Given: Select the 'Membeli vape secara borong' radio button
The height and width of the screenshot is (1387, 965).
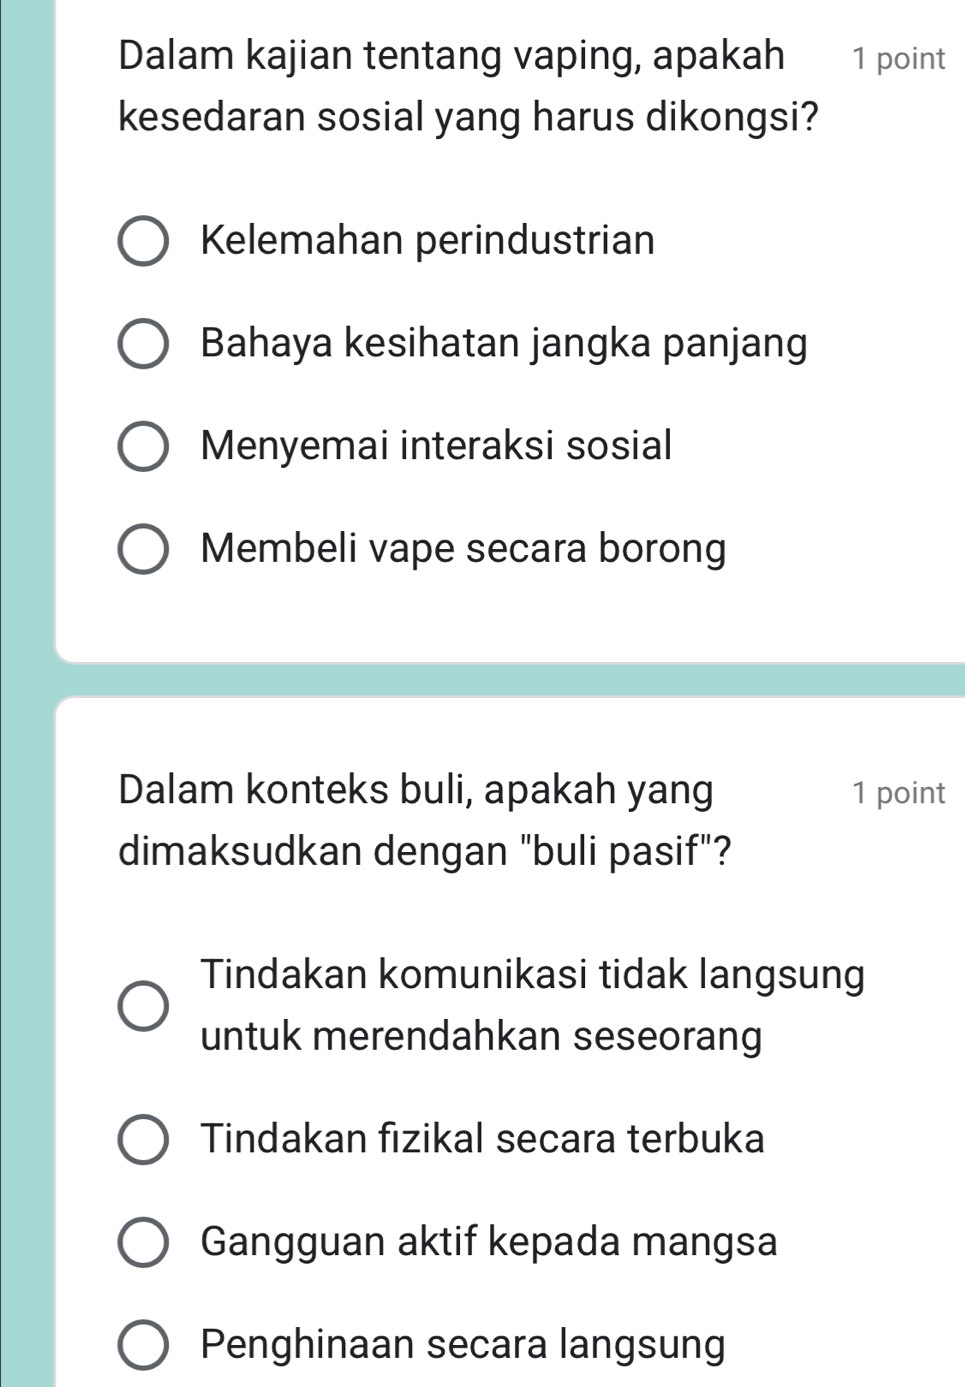Looking at the screenshot, I should click(144, 549).
